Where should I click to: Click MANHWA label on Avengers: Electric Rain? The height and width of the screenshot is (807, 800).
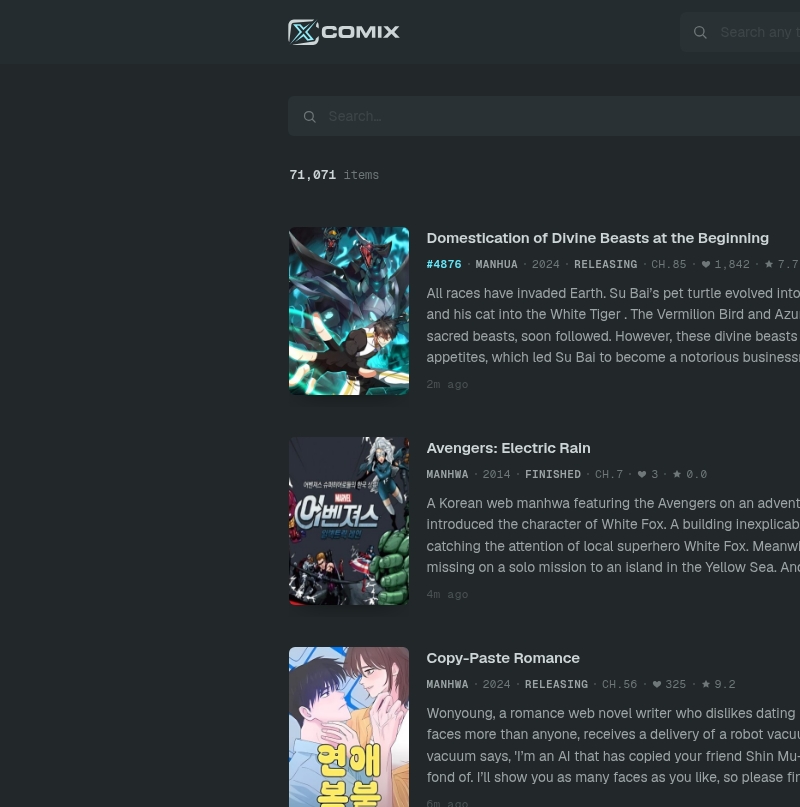447,475
